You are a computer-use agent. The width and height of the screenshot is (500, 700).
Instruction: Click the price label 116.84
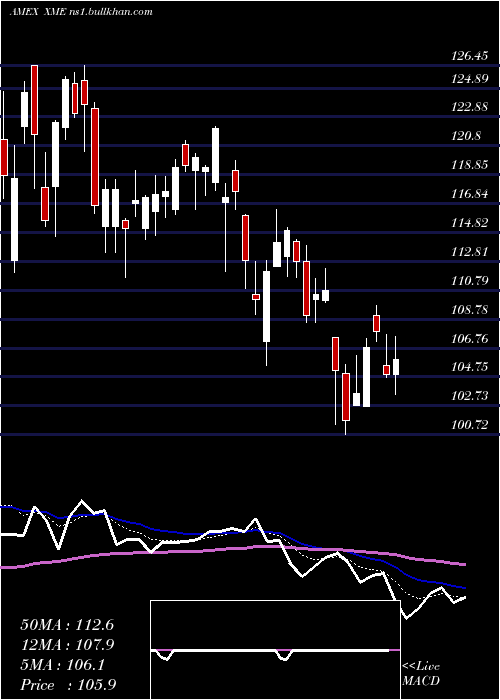470,194
